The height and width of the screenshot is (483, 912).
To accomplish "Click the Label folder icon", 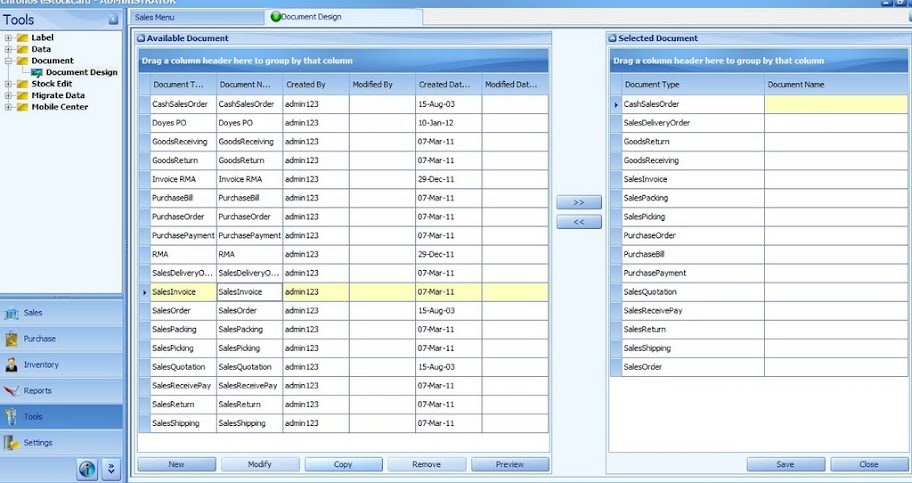I will pyautogui.click(x=23, y=38).
